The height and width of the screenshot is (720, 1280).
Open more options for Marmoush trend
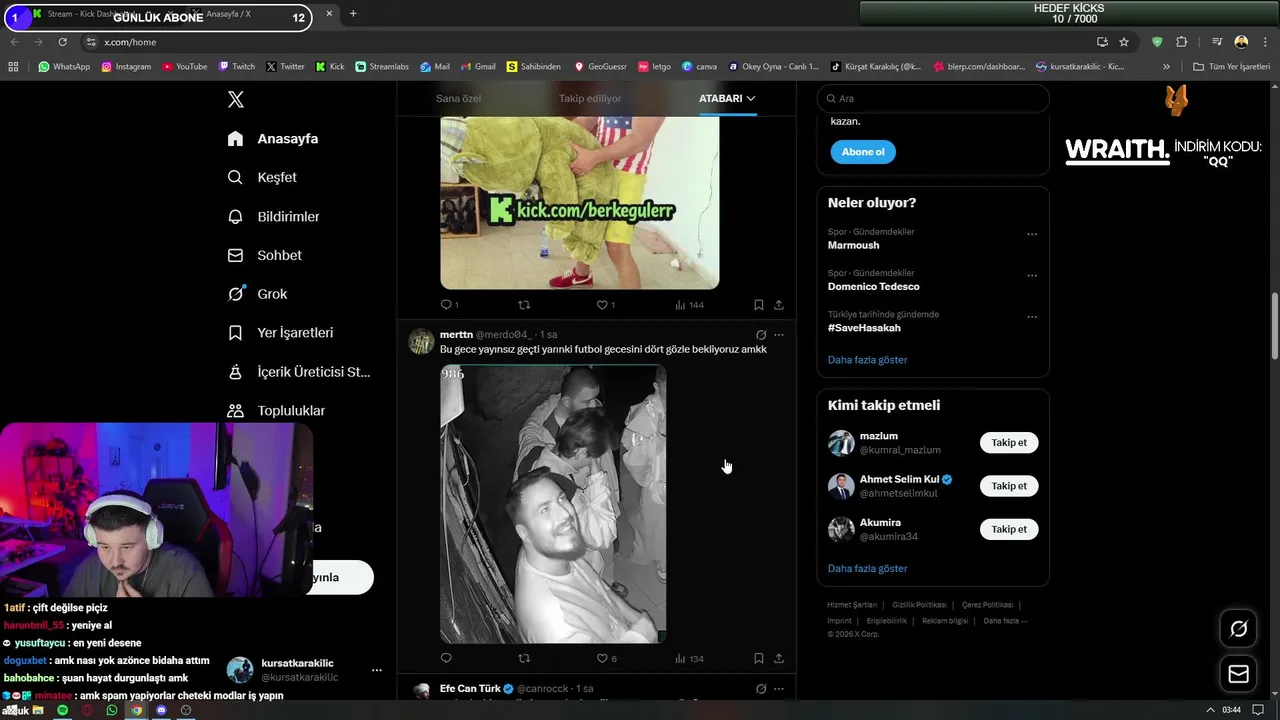1032,234
